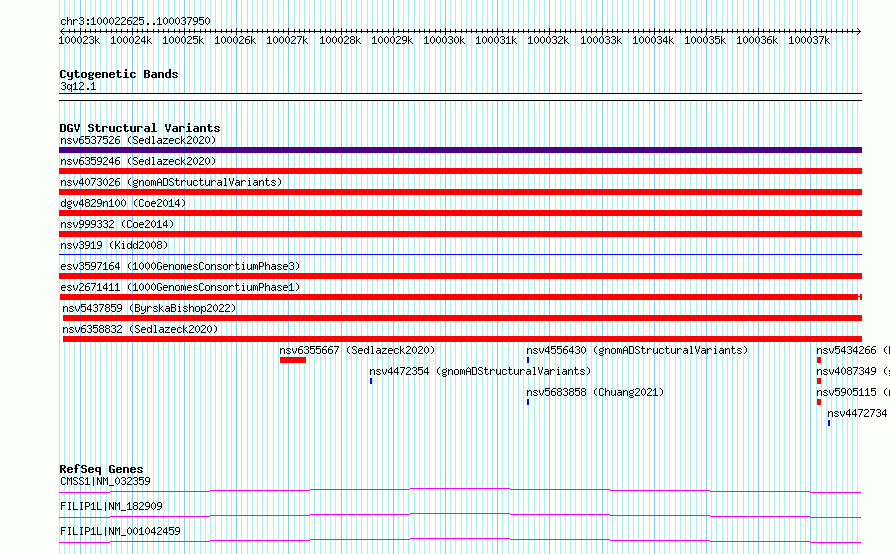
Task: Select the 3q12.1 band label
Action: click(x=78, y=86)
